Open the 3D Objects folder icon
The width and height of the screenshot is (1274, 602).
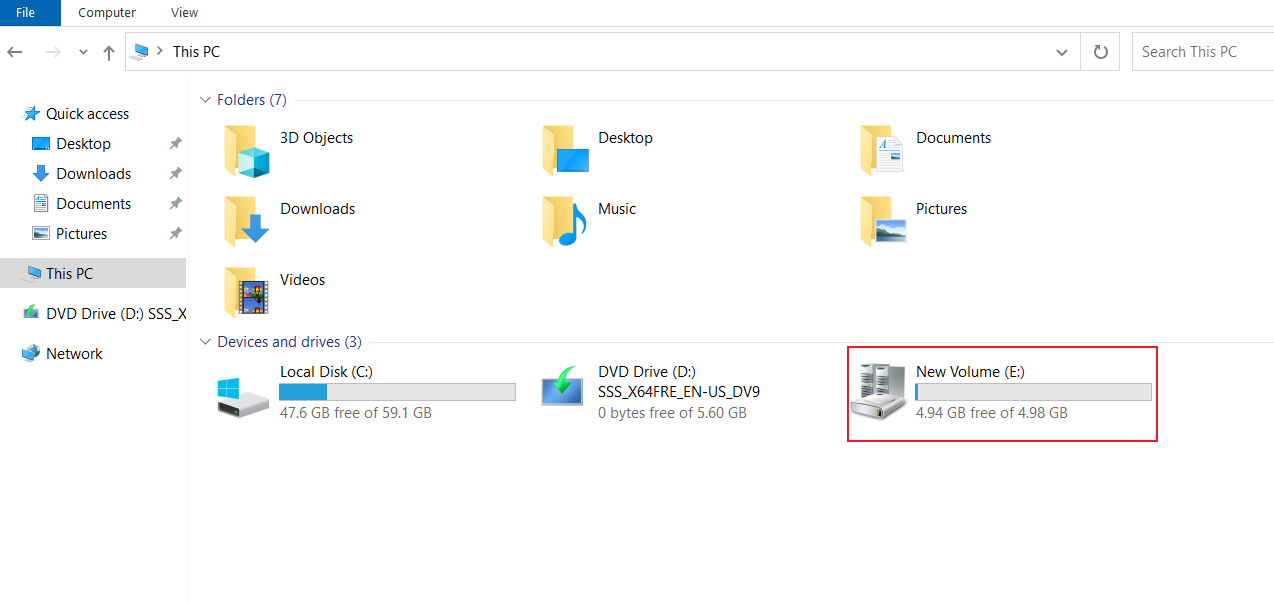pyautogui.click(x=247, y=150)
